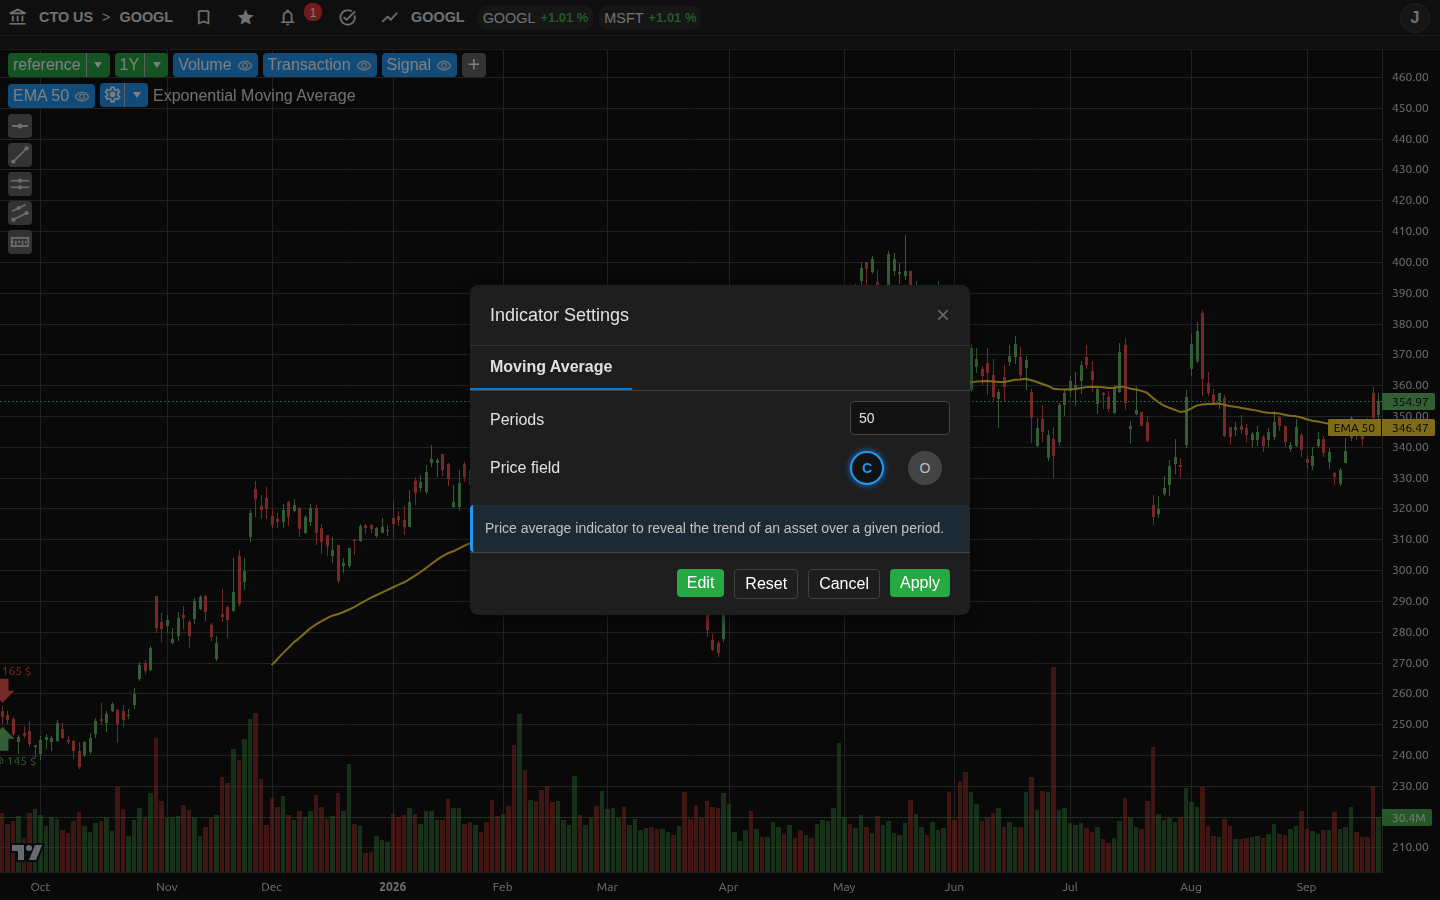This screenshot has width=1440, height=900.
Task: Click the Periods input field
Action: coord(900,418)
